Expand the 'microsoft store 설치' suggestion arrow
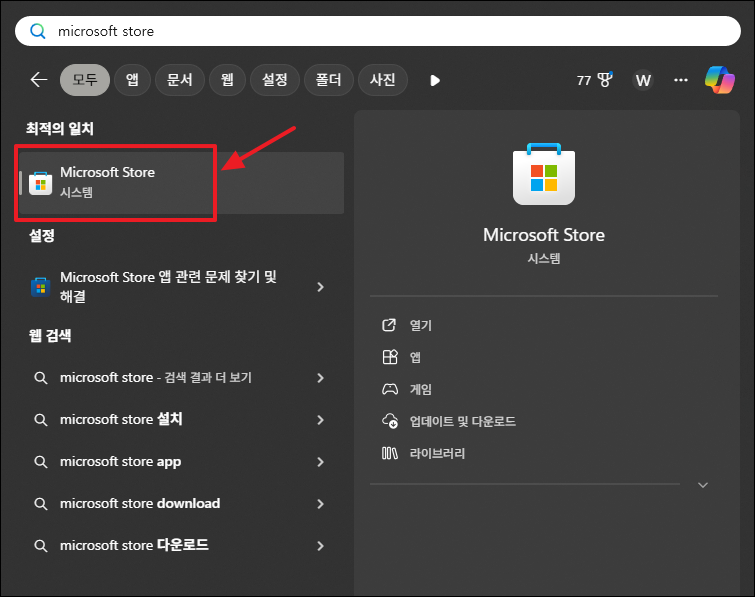 tap(321, 420)
